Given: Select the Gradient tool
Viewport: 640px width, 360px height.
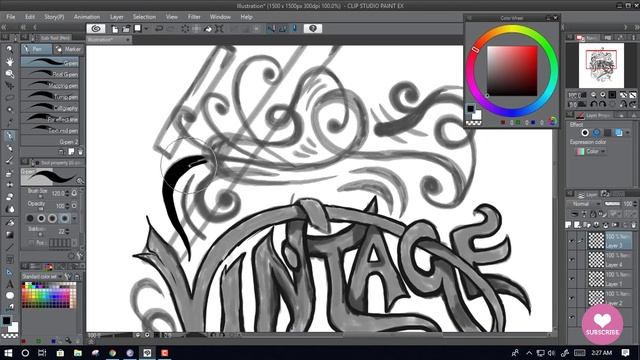Looking at the screenshot, I should 9,235.
